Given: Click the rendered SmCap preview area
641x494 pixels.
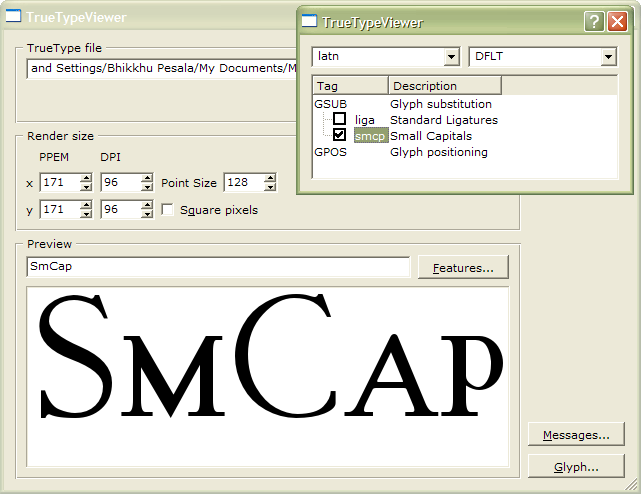Looking at the screenshot, I should tap(268, 376).
